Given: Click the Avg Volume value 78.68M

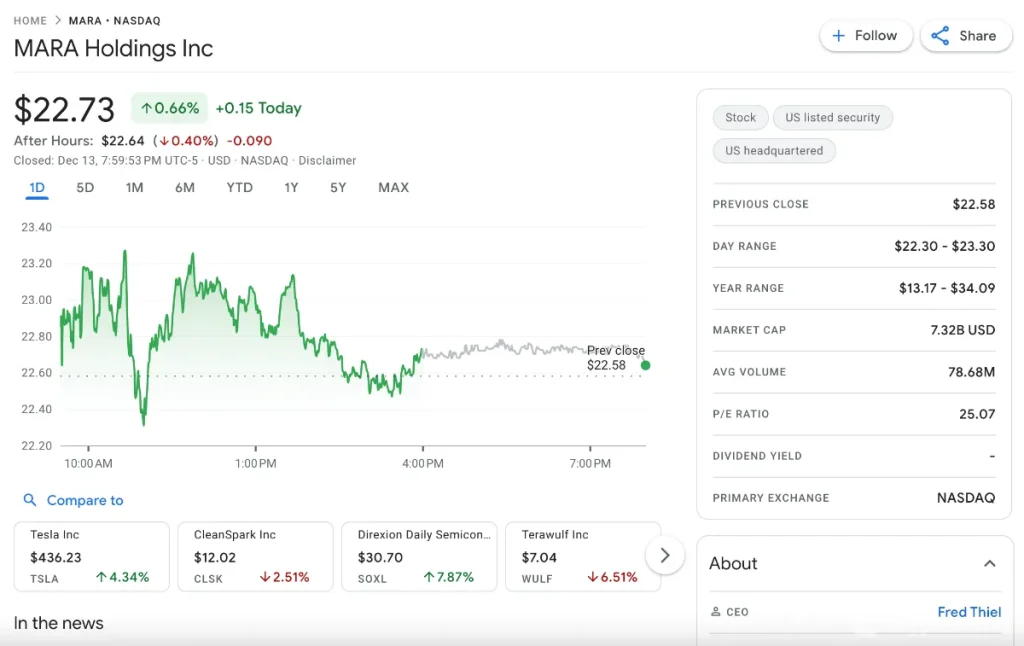Looking at the screenshot, I should [x=972, y=372].
